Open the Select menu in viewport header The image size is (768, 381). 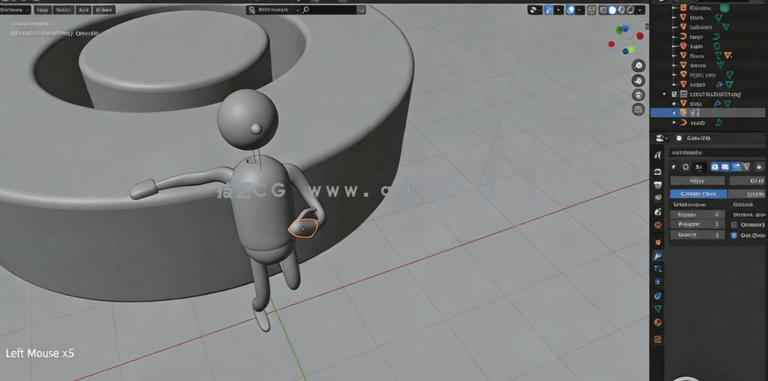click(x=63, y=10)
